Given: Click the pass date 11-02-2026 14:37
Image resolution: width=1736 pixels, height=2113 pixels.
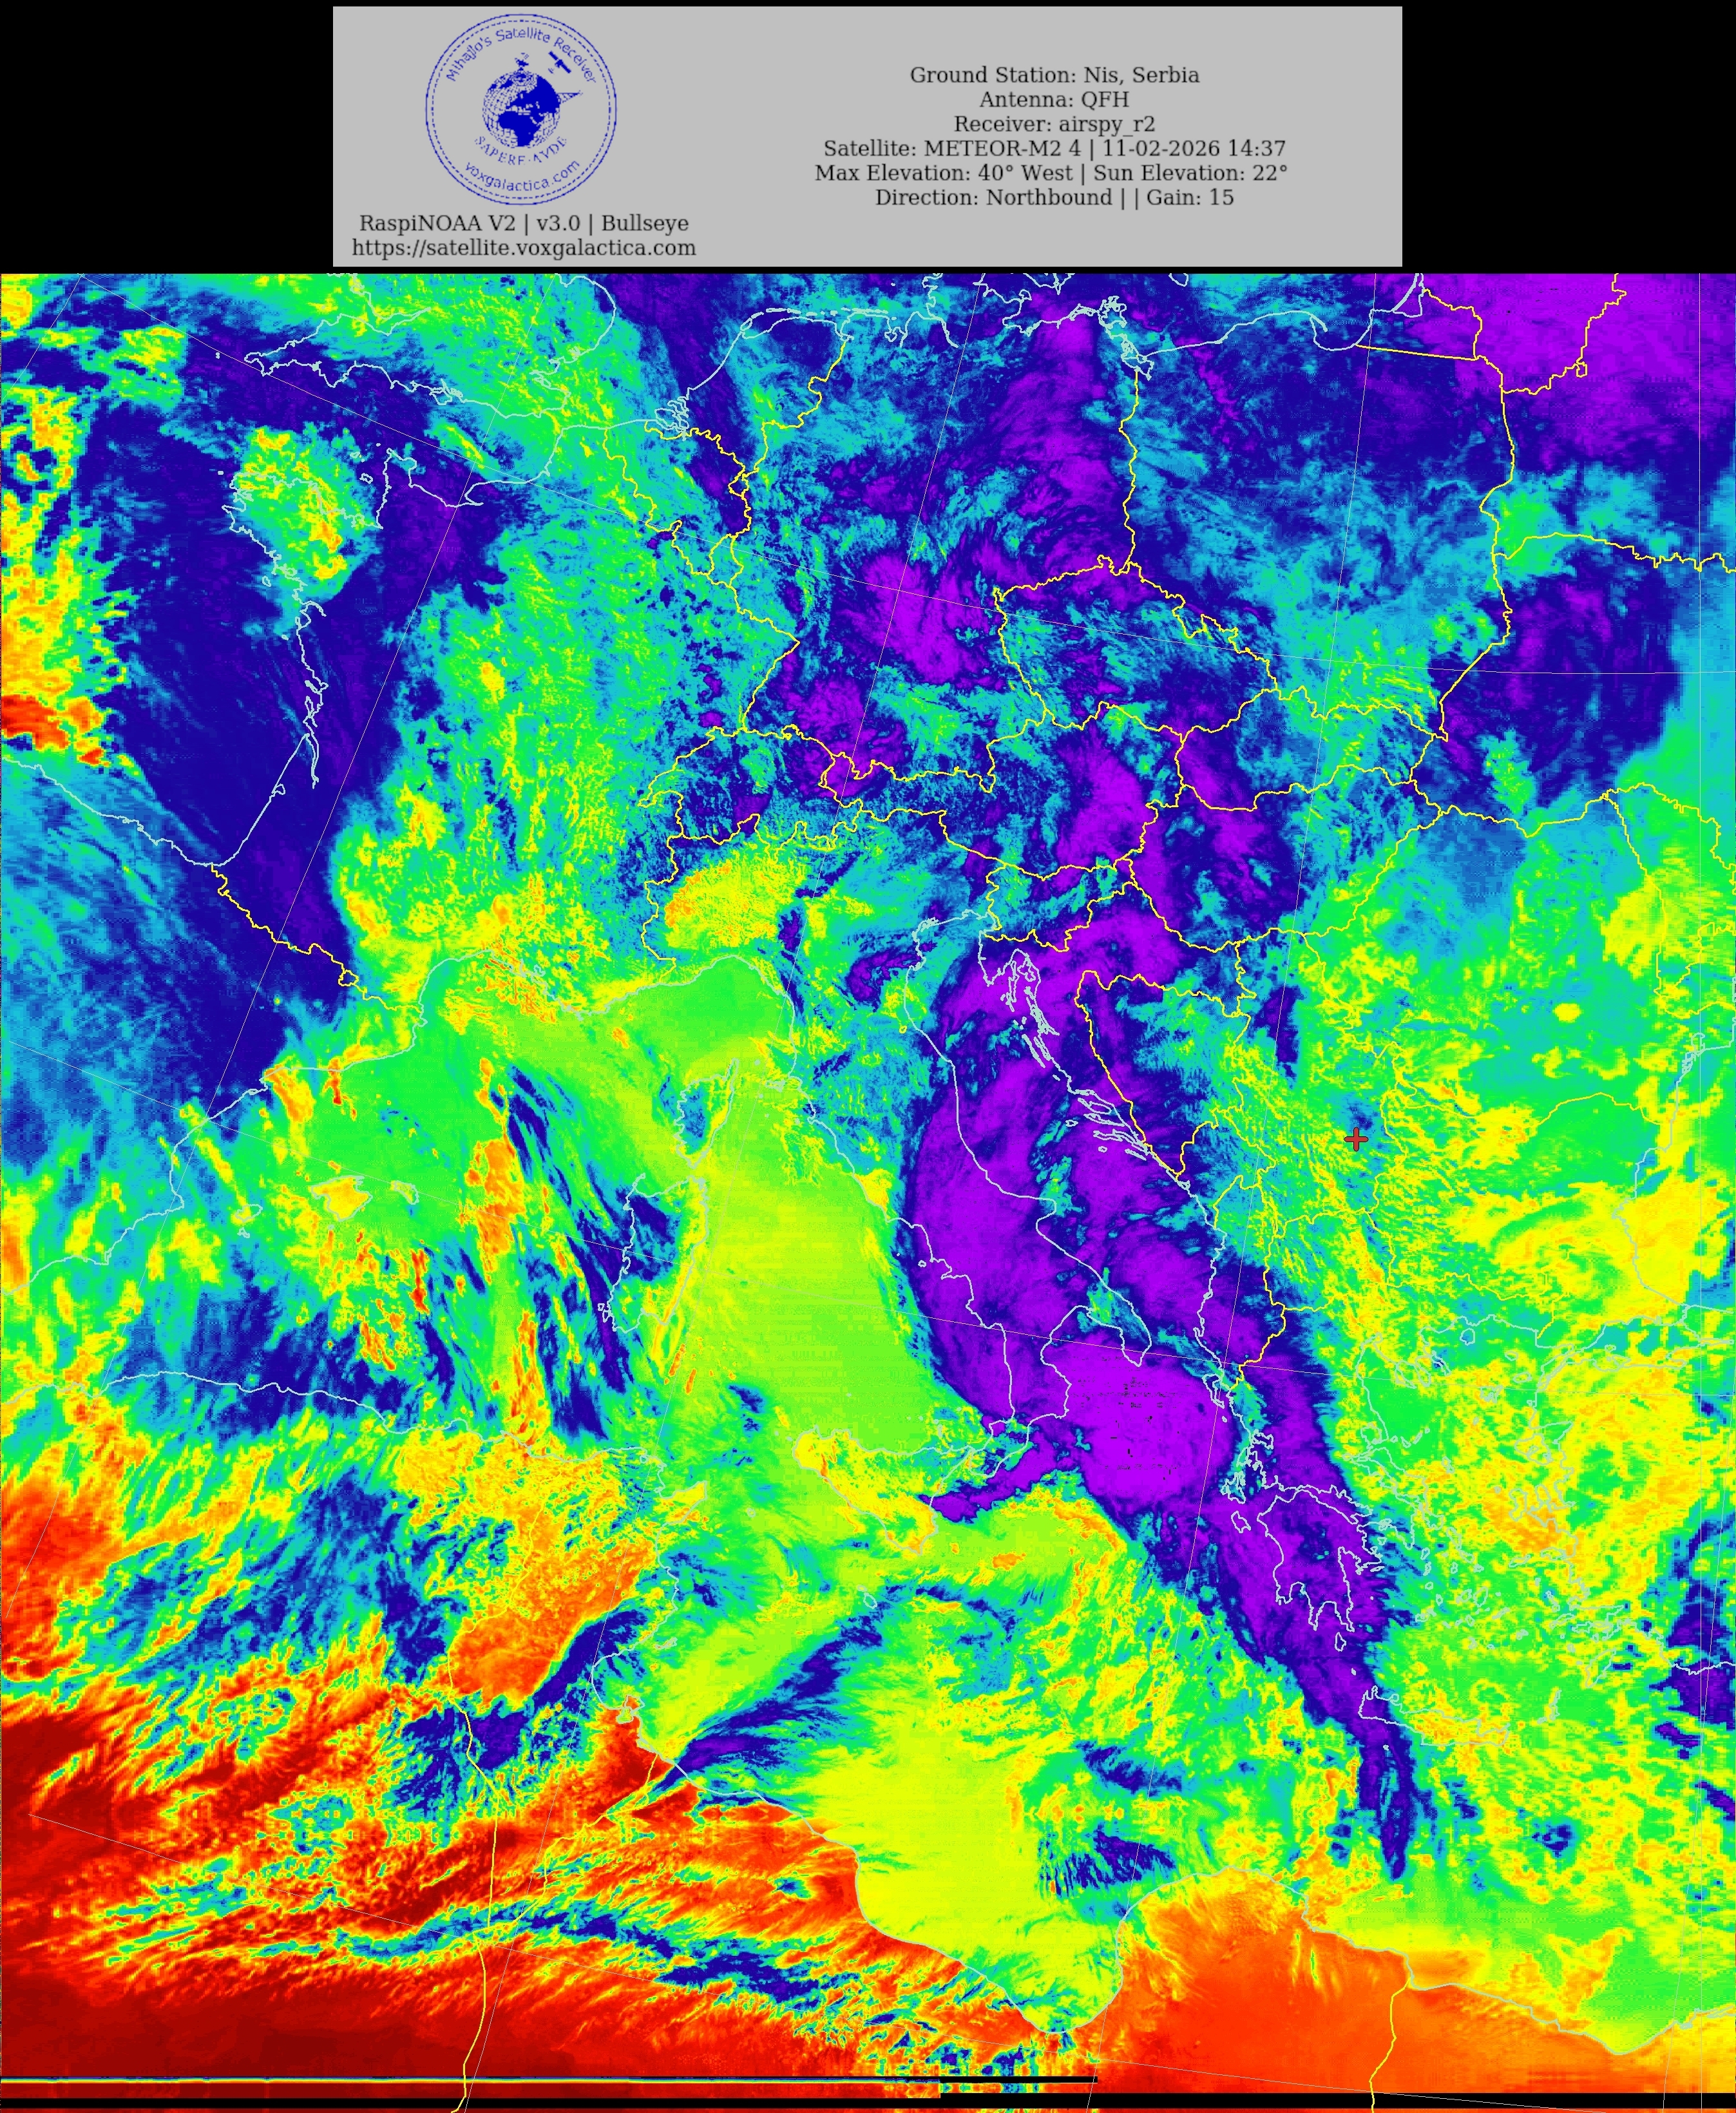Looking at the screenshot, I should pyautogui.click(x=1193, y=148).
